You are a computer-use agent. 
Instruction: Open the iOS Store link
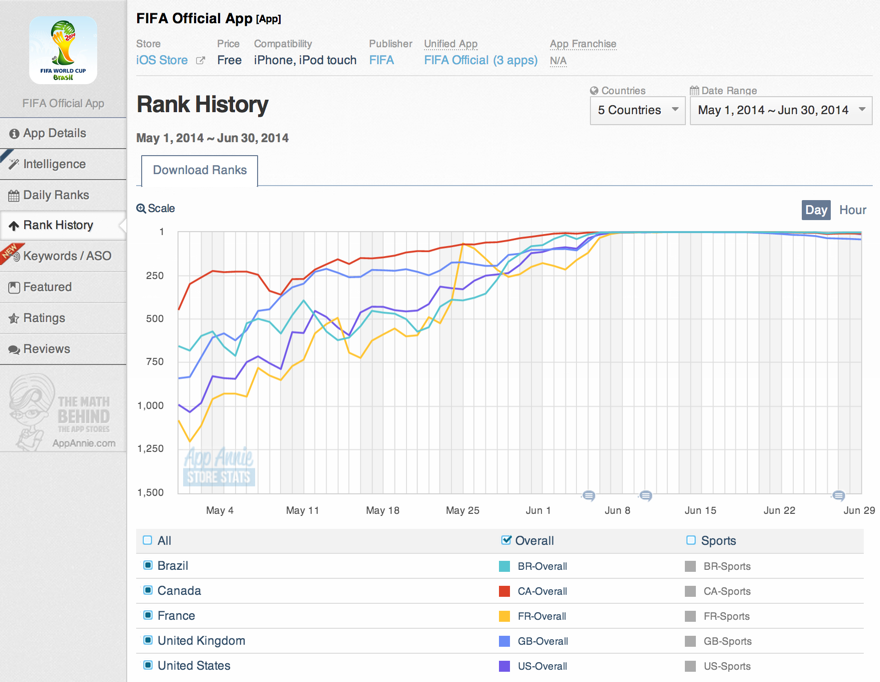pyautogui.click(x=162, y=60)
